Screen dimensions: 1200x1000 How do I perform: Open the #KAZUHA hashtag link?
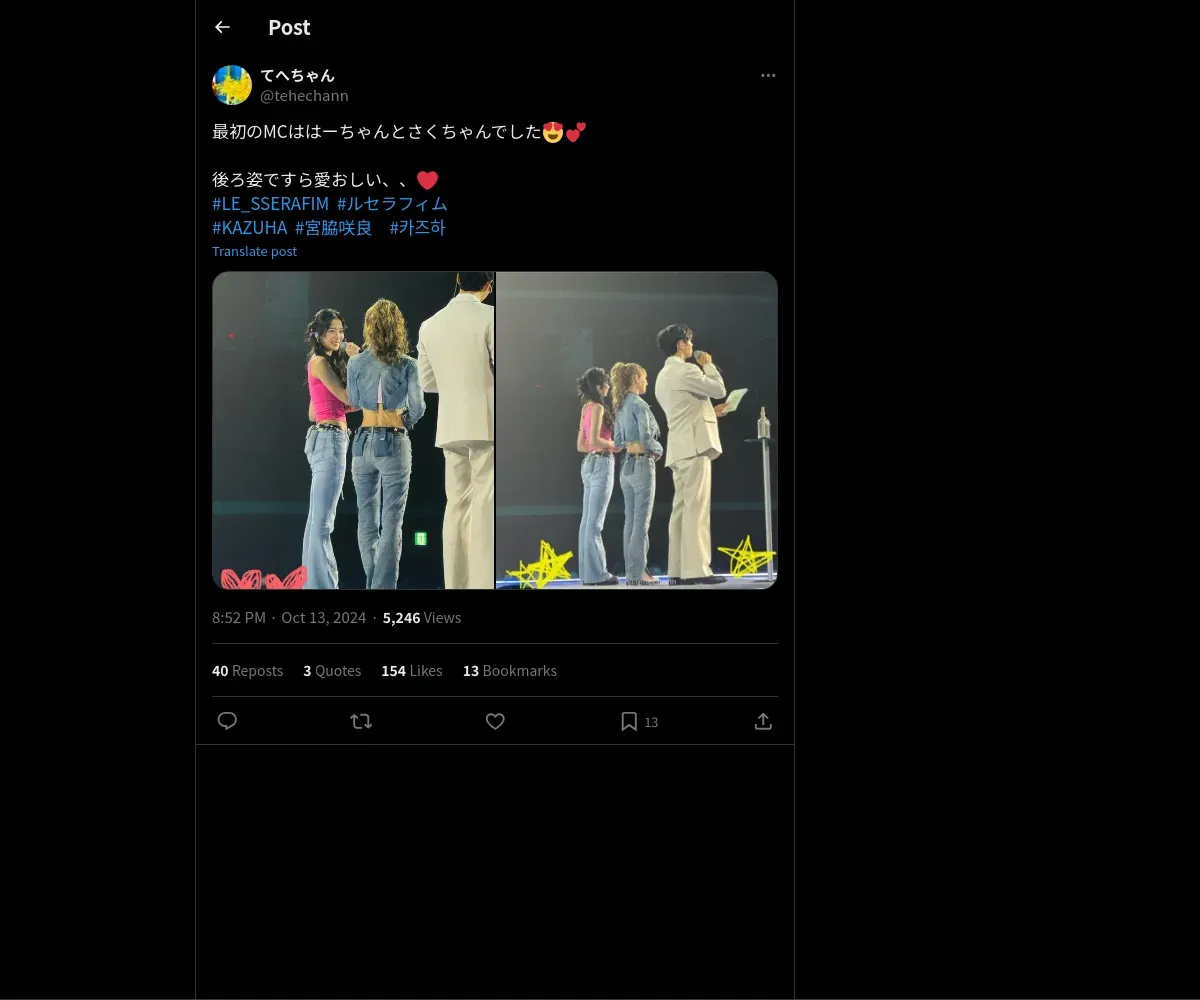coord(249,228)
